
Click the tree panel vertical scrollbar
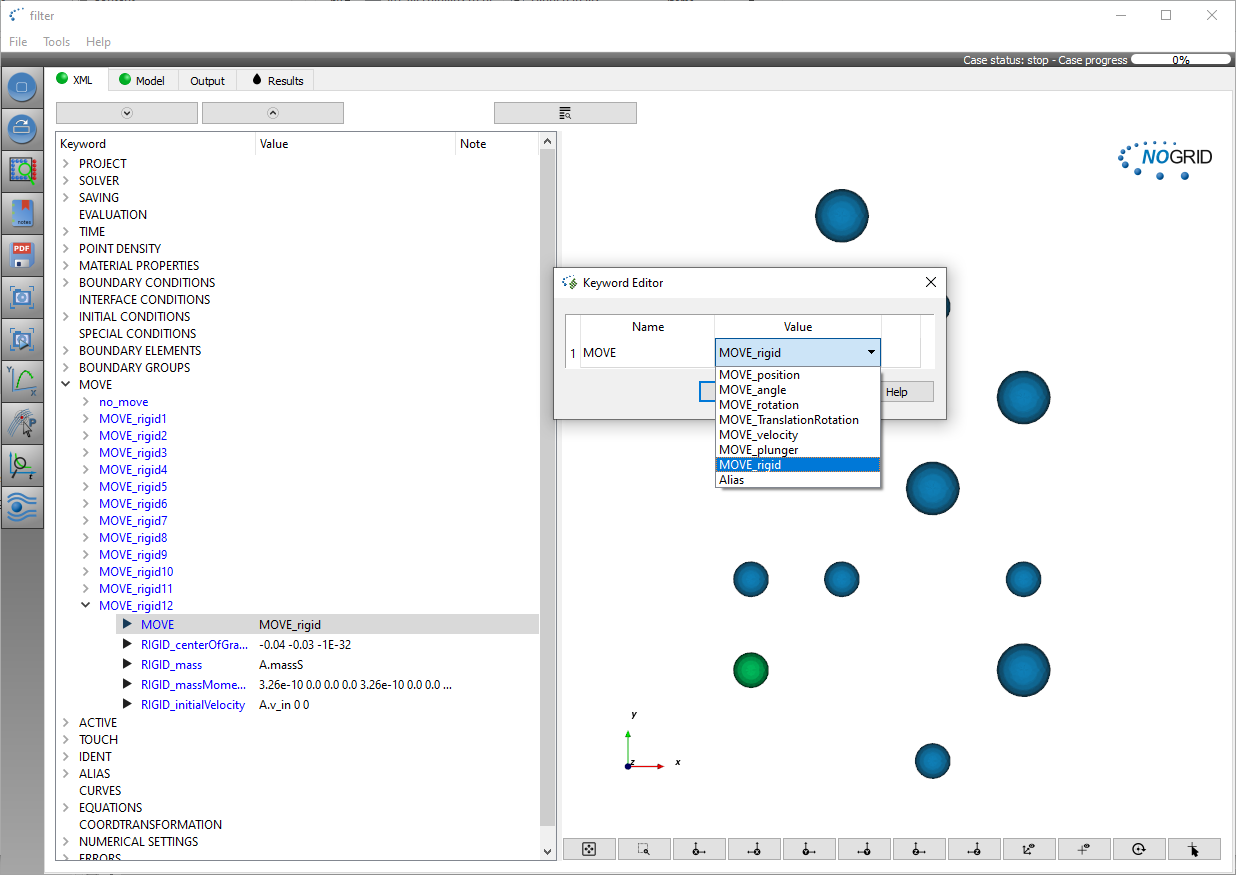(x=548, y=495)
